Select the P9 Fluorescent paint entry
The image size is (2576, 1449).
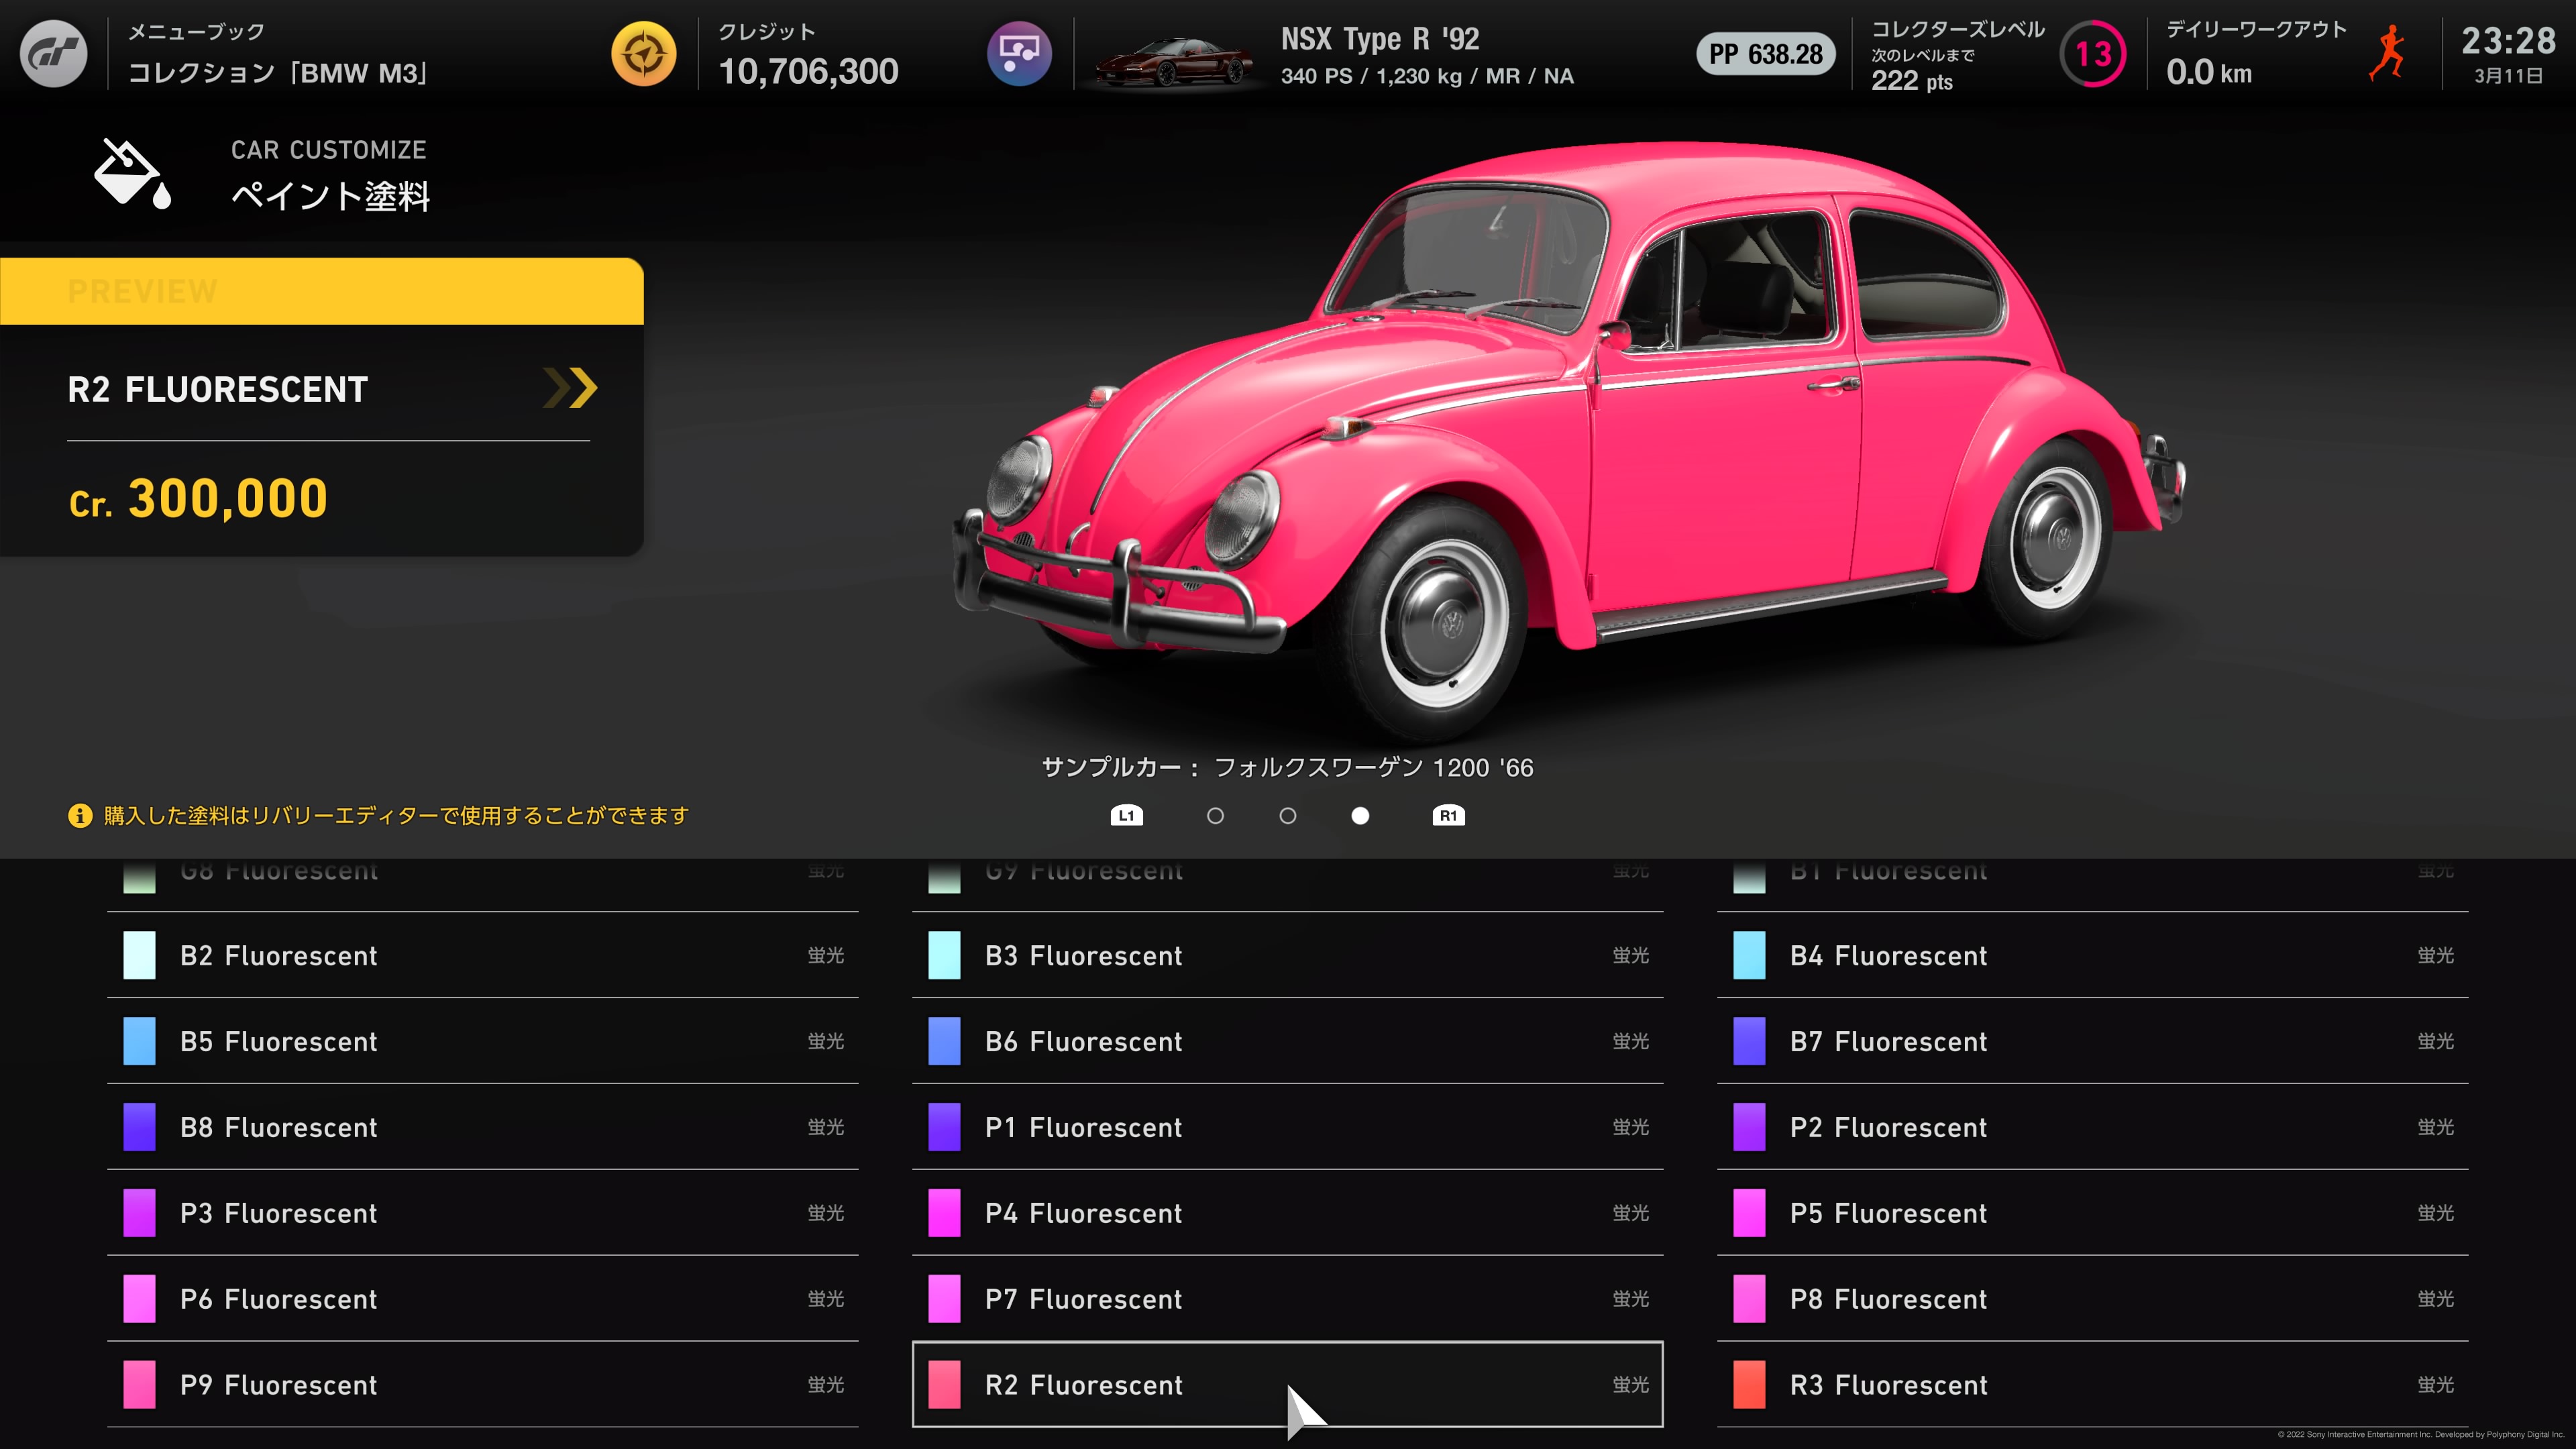[x=482, y=1384]
